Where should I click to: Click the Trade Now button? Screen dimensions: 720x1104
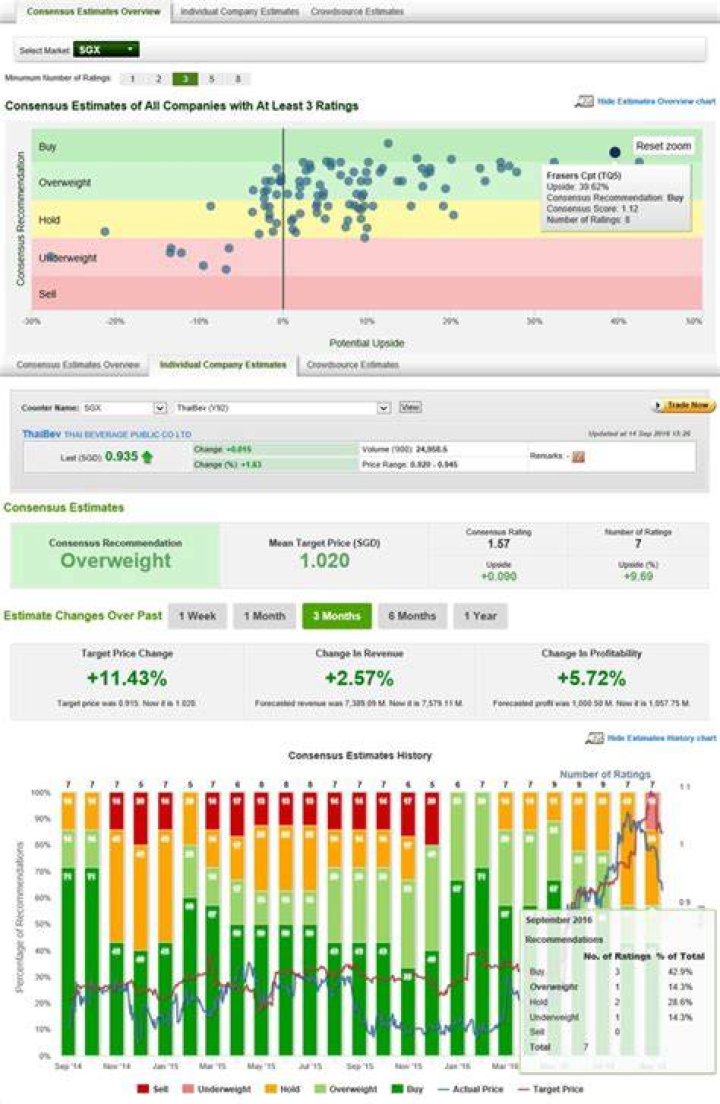[684, 406]
